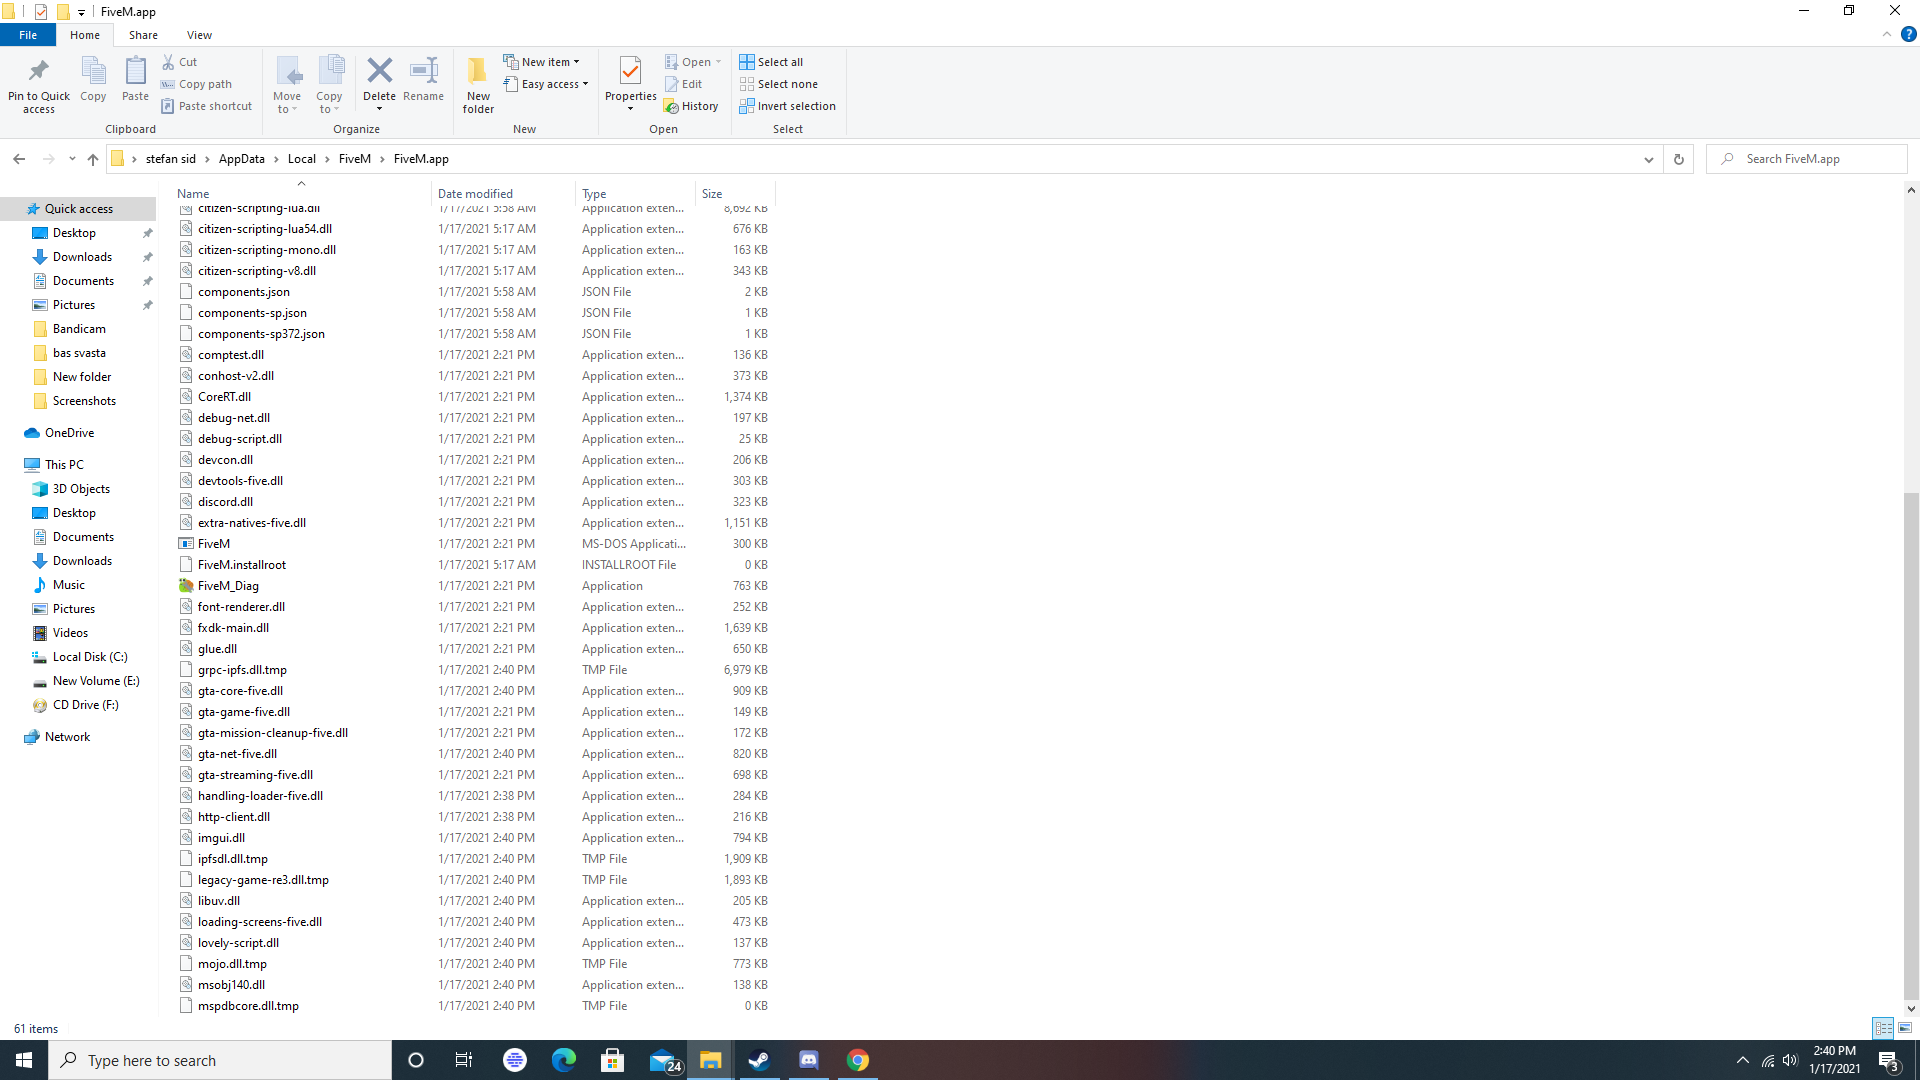Screen dimensions: 1920x1080
Task: Click the Pin to Quick access icon
Action: pyautogui.click(x=39, y=72)
